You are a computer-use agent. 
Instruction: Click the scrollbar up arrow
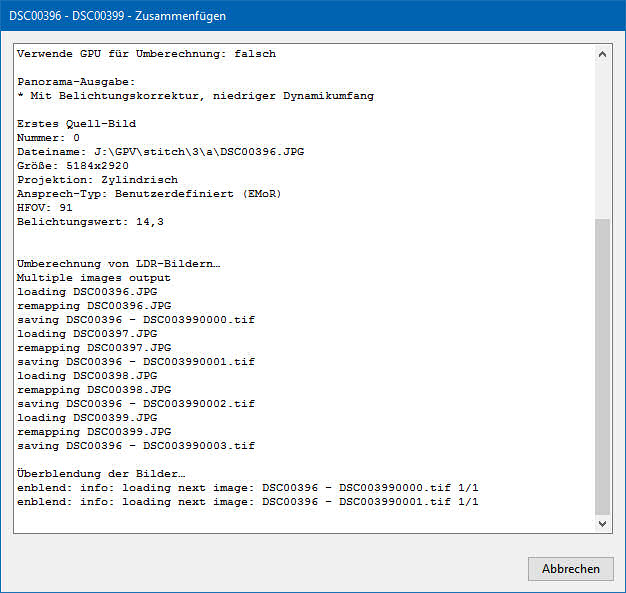(x=602, y=54)
